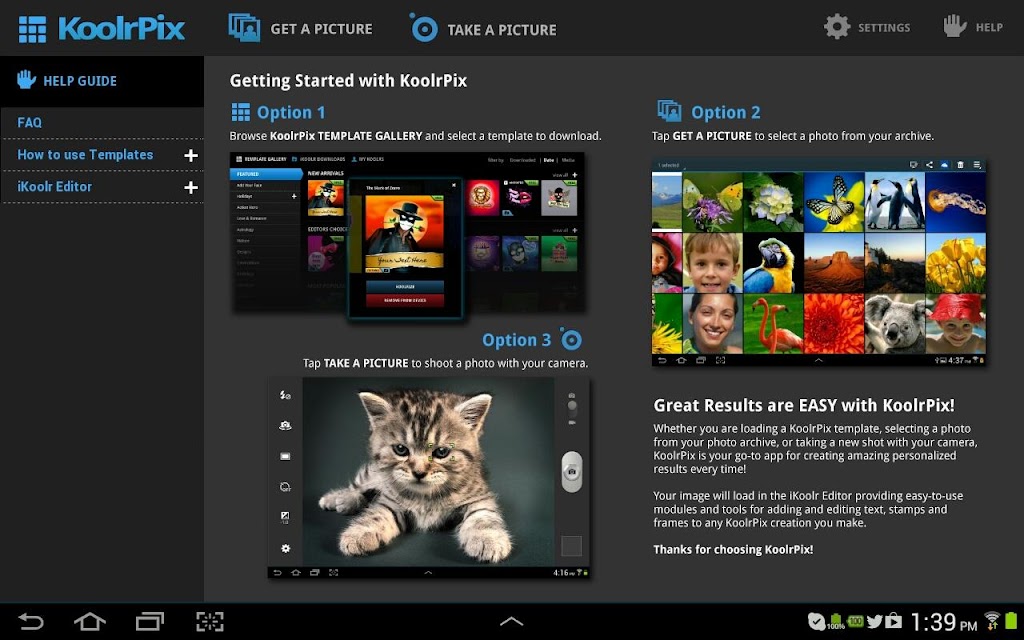Tap the screenshot capture icon in nav bar

pos(210,621)
